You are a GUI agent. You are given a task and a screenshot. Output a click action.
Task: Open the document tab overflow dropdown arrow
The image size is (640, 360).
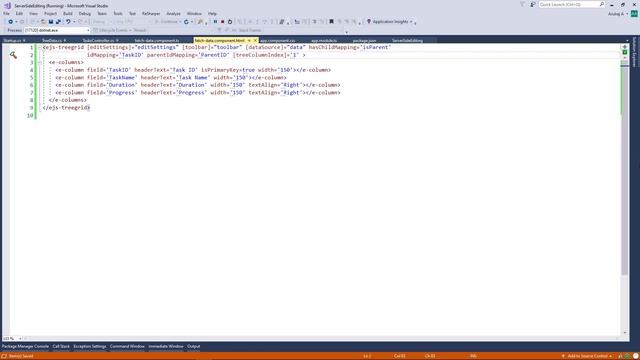(627, 40)
